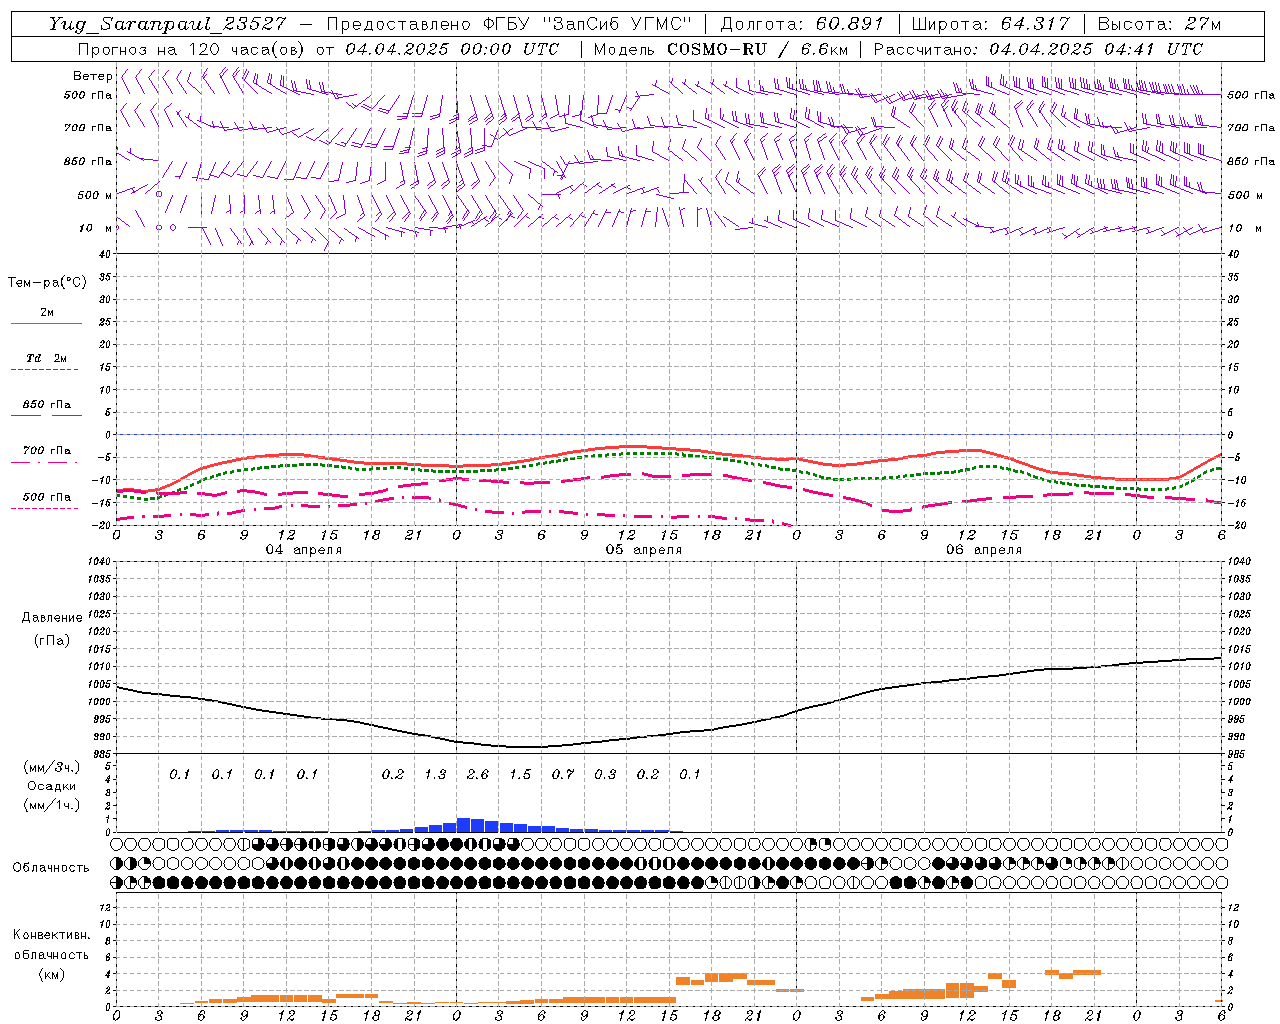Viewport: 1280px width, 1024px height.
Task: Click the "Облачность" cloud cover label
Action: point(51,868)
